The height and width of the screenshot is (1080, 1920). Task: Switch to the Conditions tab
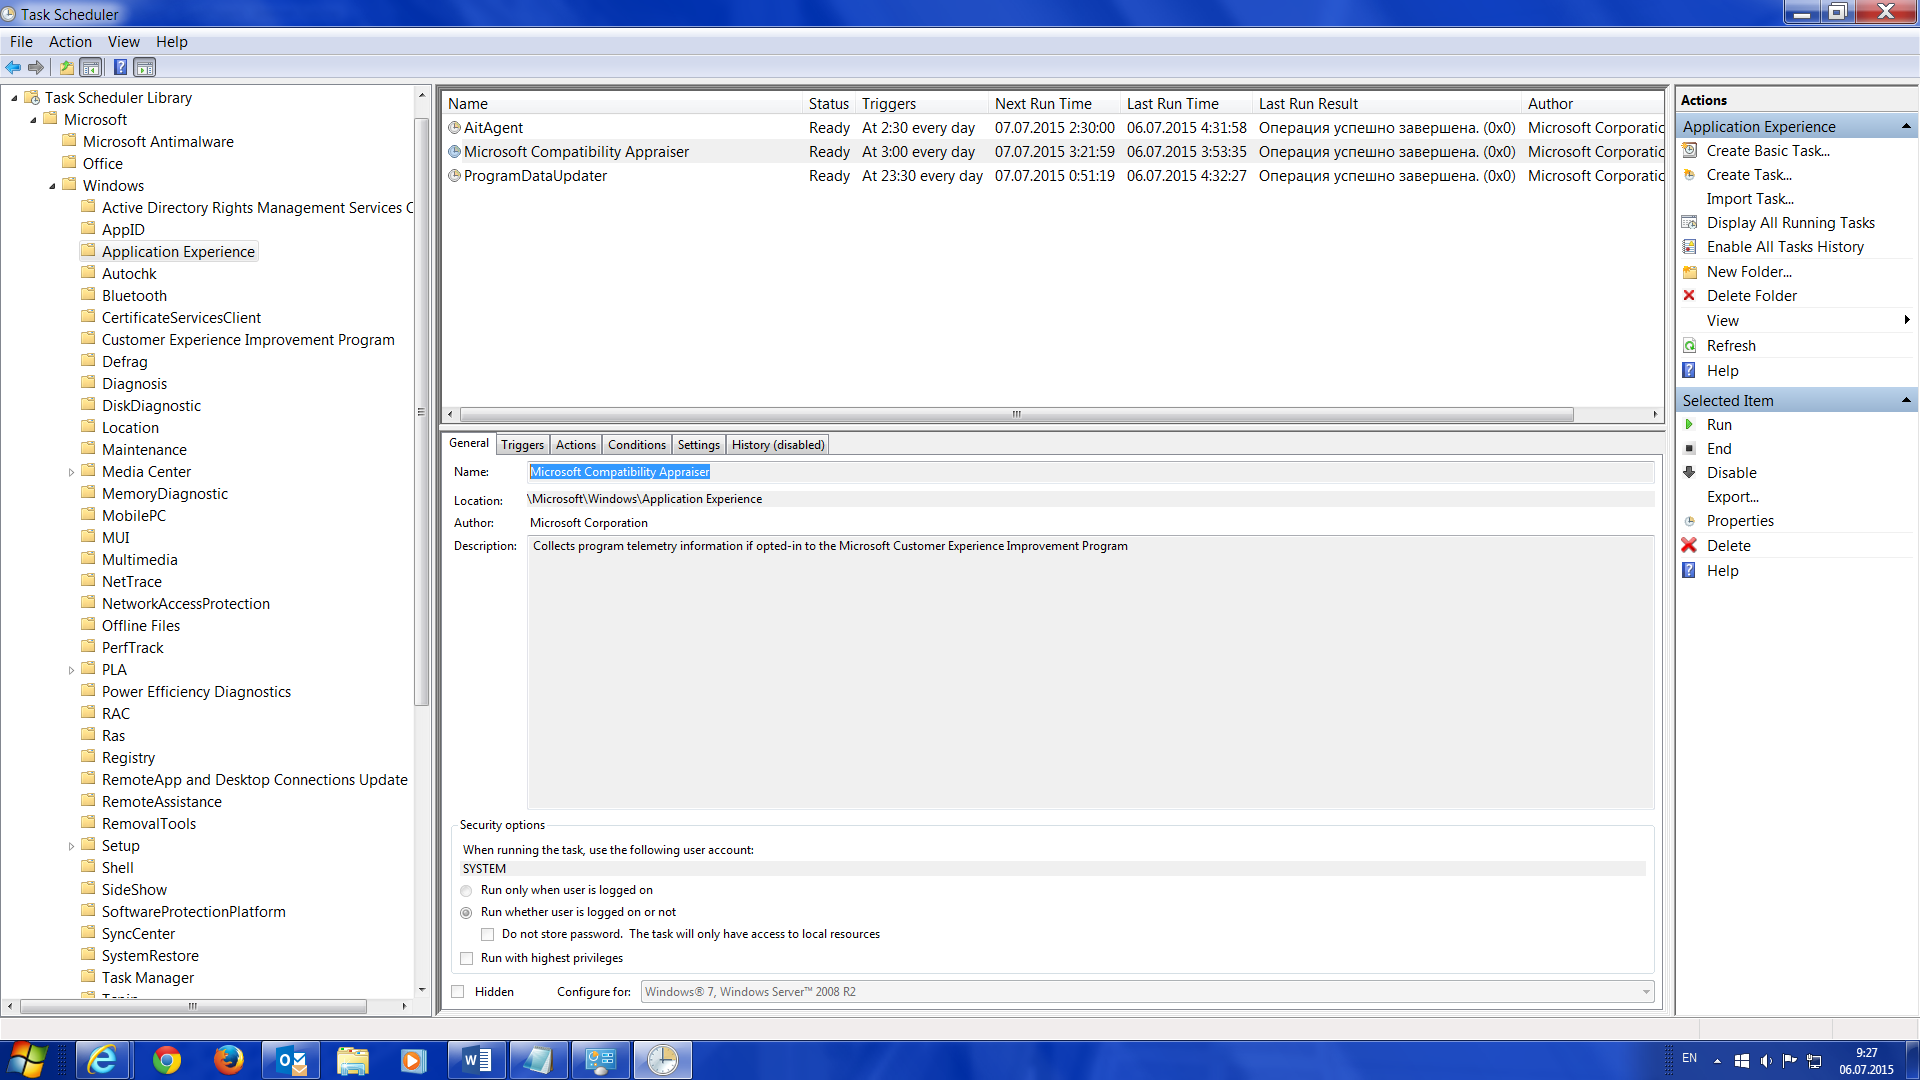point(636,444)
